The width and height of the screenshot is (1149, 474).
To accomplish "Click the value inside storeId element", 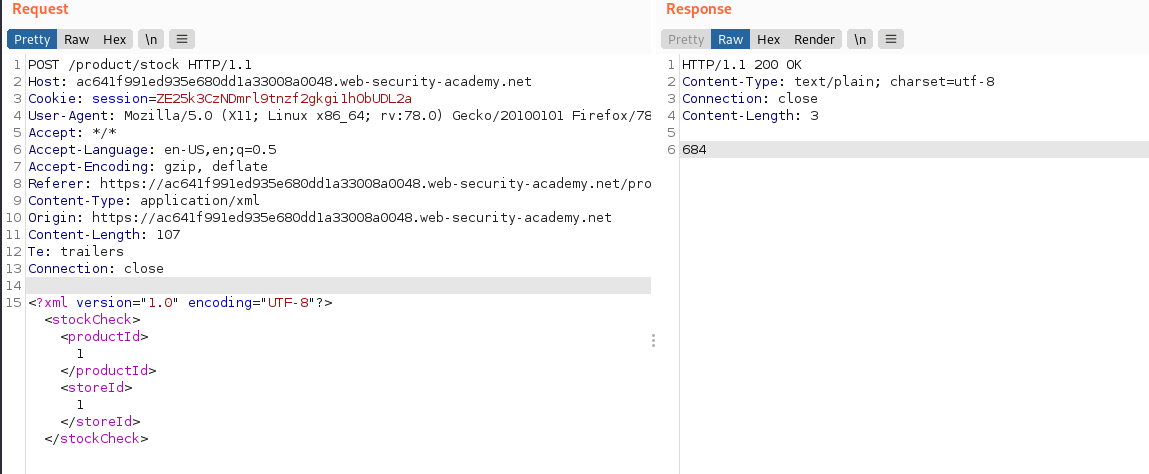I will 80,404.
